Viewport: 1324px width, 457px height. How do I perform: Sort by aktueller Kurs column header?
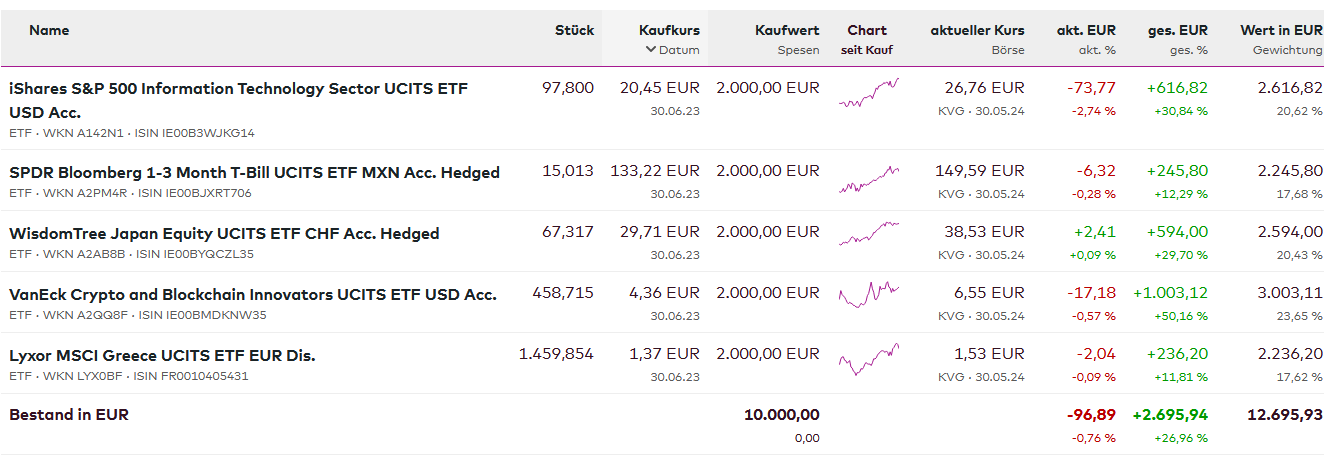point(977,30)
